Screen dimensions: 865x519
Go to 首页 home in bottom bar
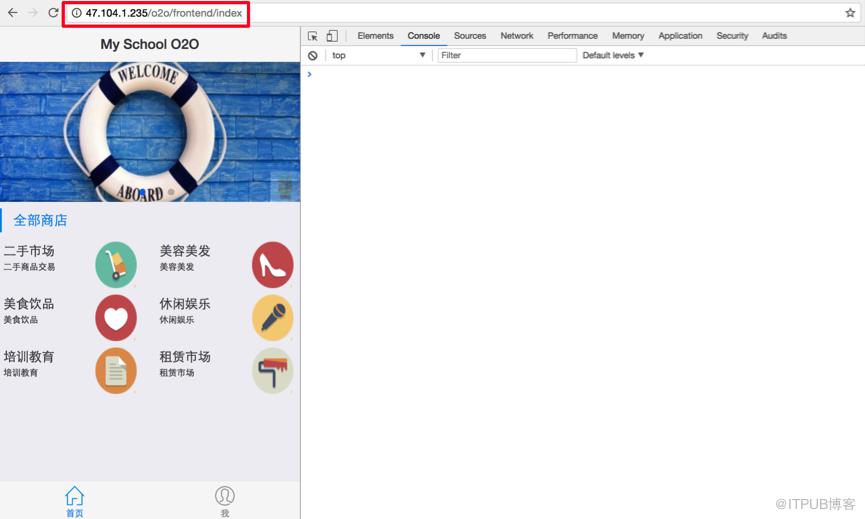(74, 501)
